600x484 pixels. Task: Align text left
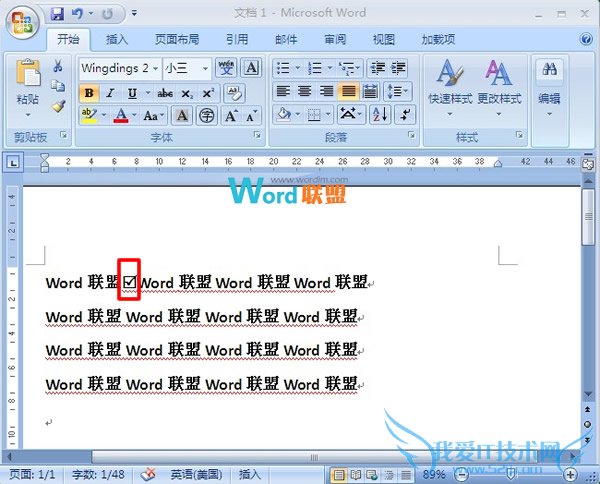(x=283, y=91)
